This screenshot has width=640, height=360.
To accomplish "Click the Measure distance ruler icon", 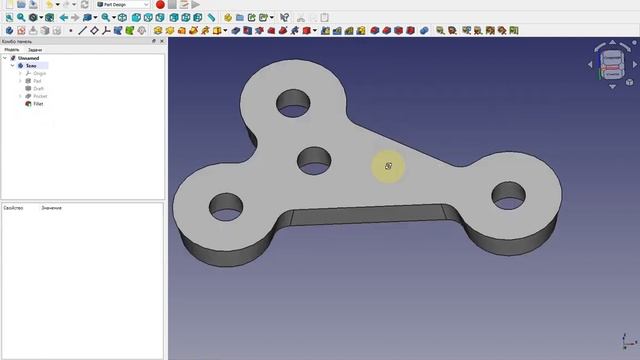I will 211,18.
